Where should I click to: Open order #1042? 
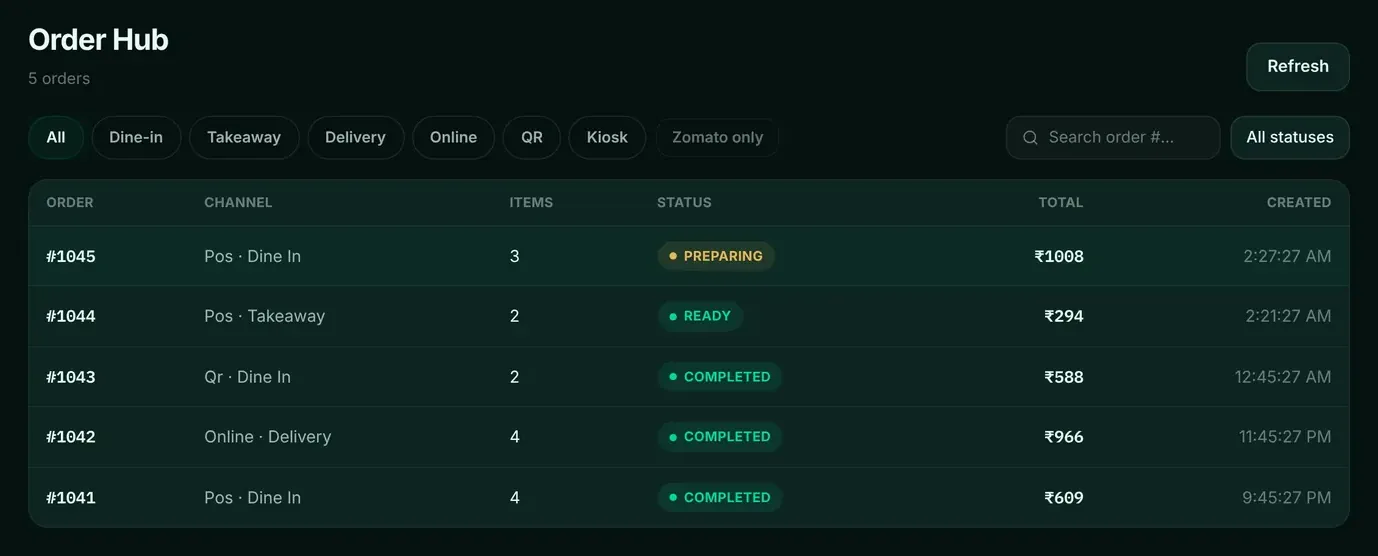point(689,437)
